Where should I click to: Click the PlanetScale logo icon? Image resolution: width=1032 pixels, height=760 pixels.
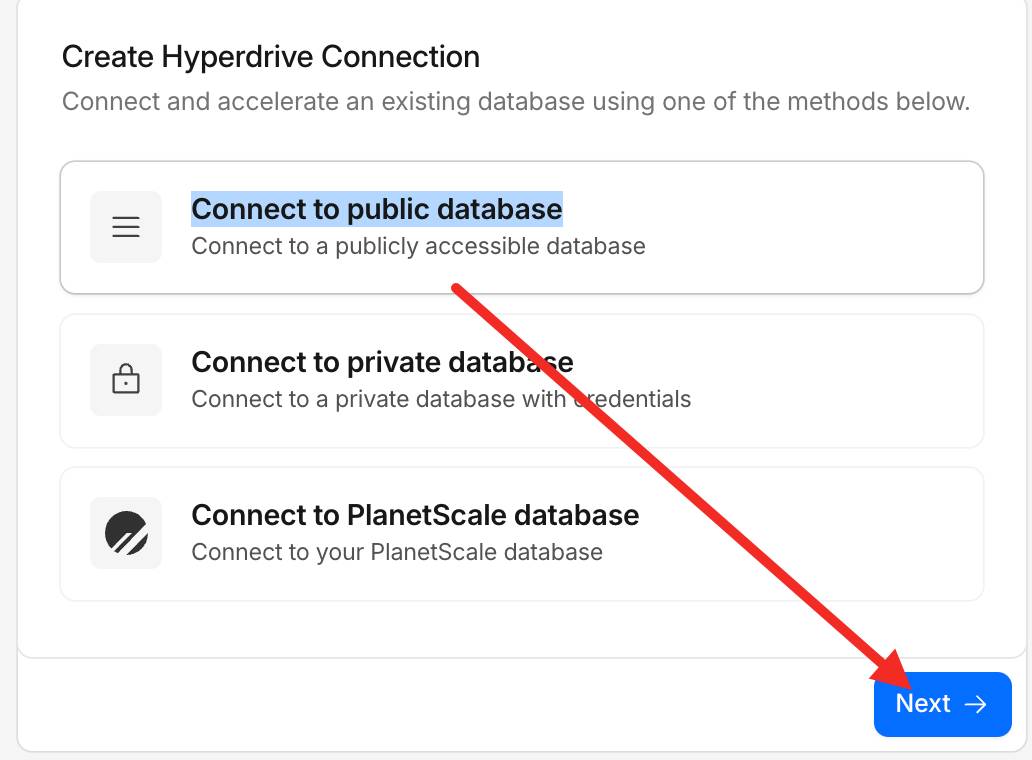point(126,533)
